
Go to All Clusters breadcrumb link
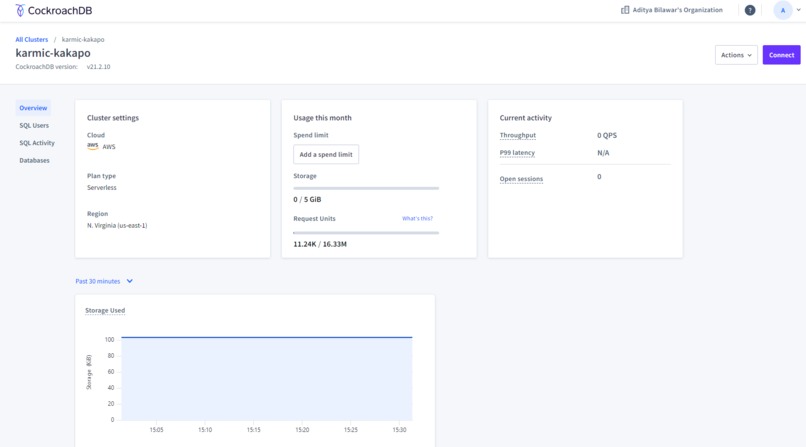[31, 40]
